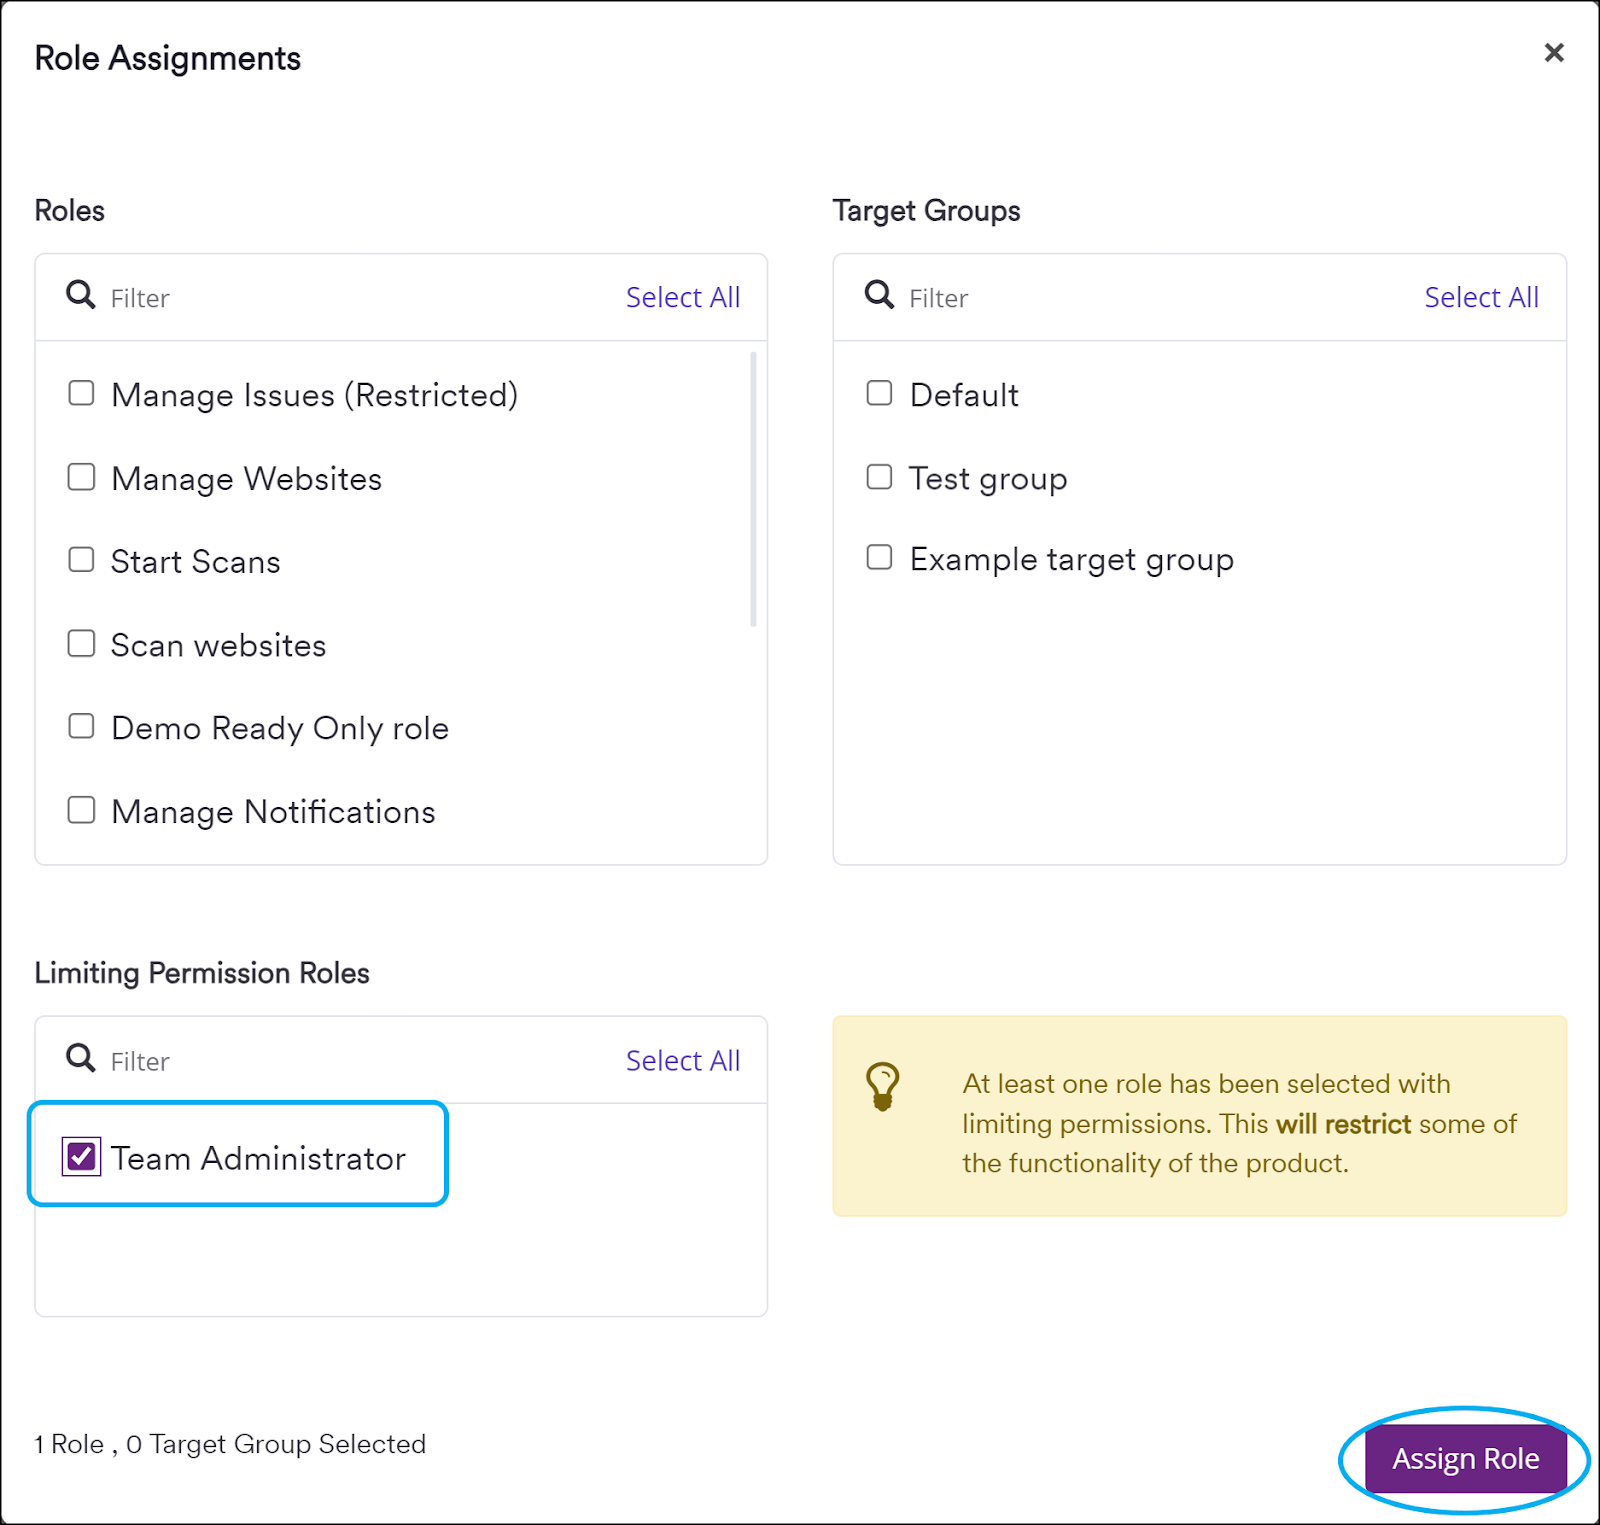Select the Start Scans role
Viewport: 1600px width, 1525px height.
pos(81,560)
